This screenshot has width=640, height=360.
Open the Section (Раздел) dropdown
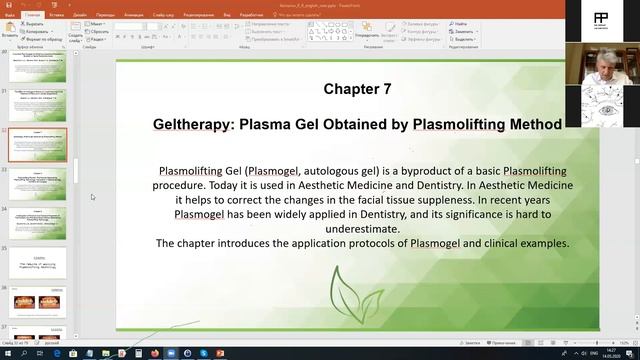pos(96,39)
